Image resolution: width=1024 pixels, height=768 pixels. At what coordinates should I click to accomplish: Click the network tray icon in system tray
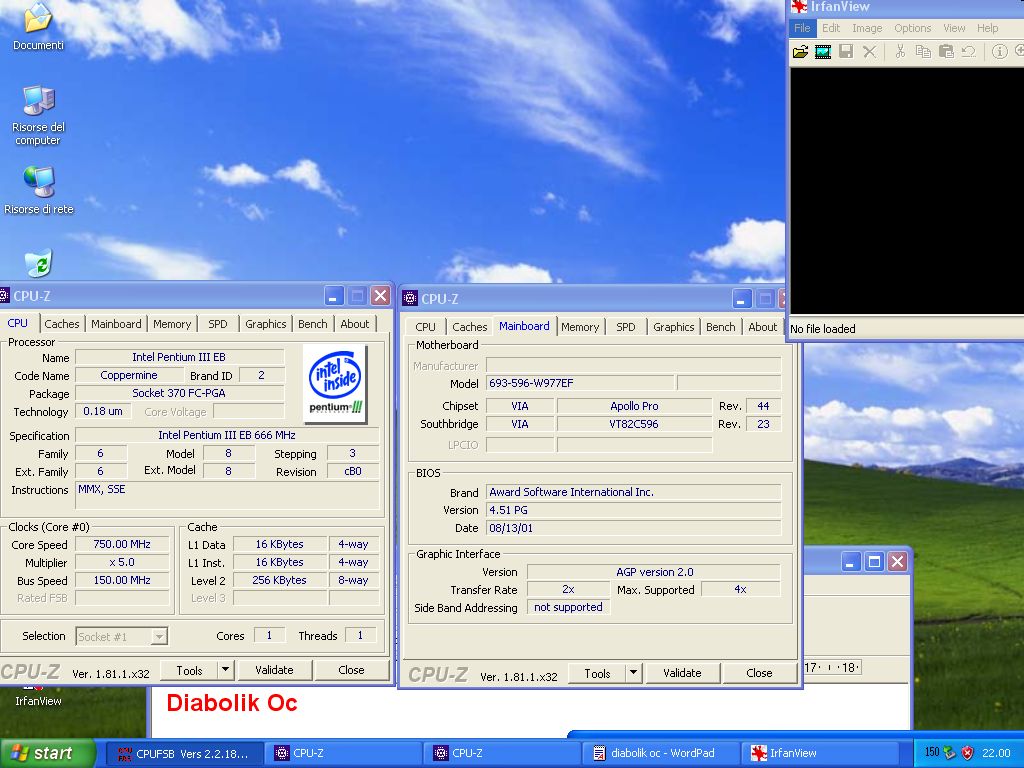pyautogui.click(x=949, y=753)
